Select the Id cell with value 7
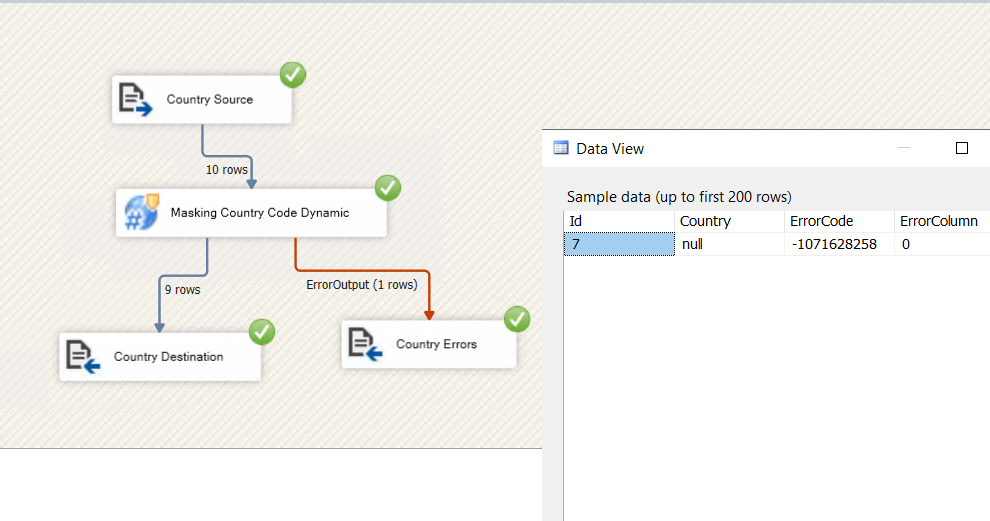Screen dimensions: 990x521 point(618,244)
